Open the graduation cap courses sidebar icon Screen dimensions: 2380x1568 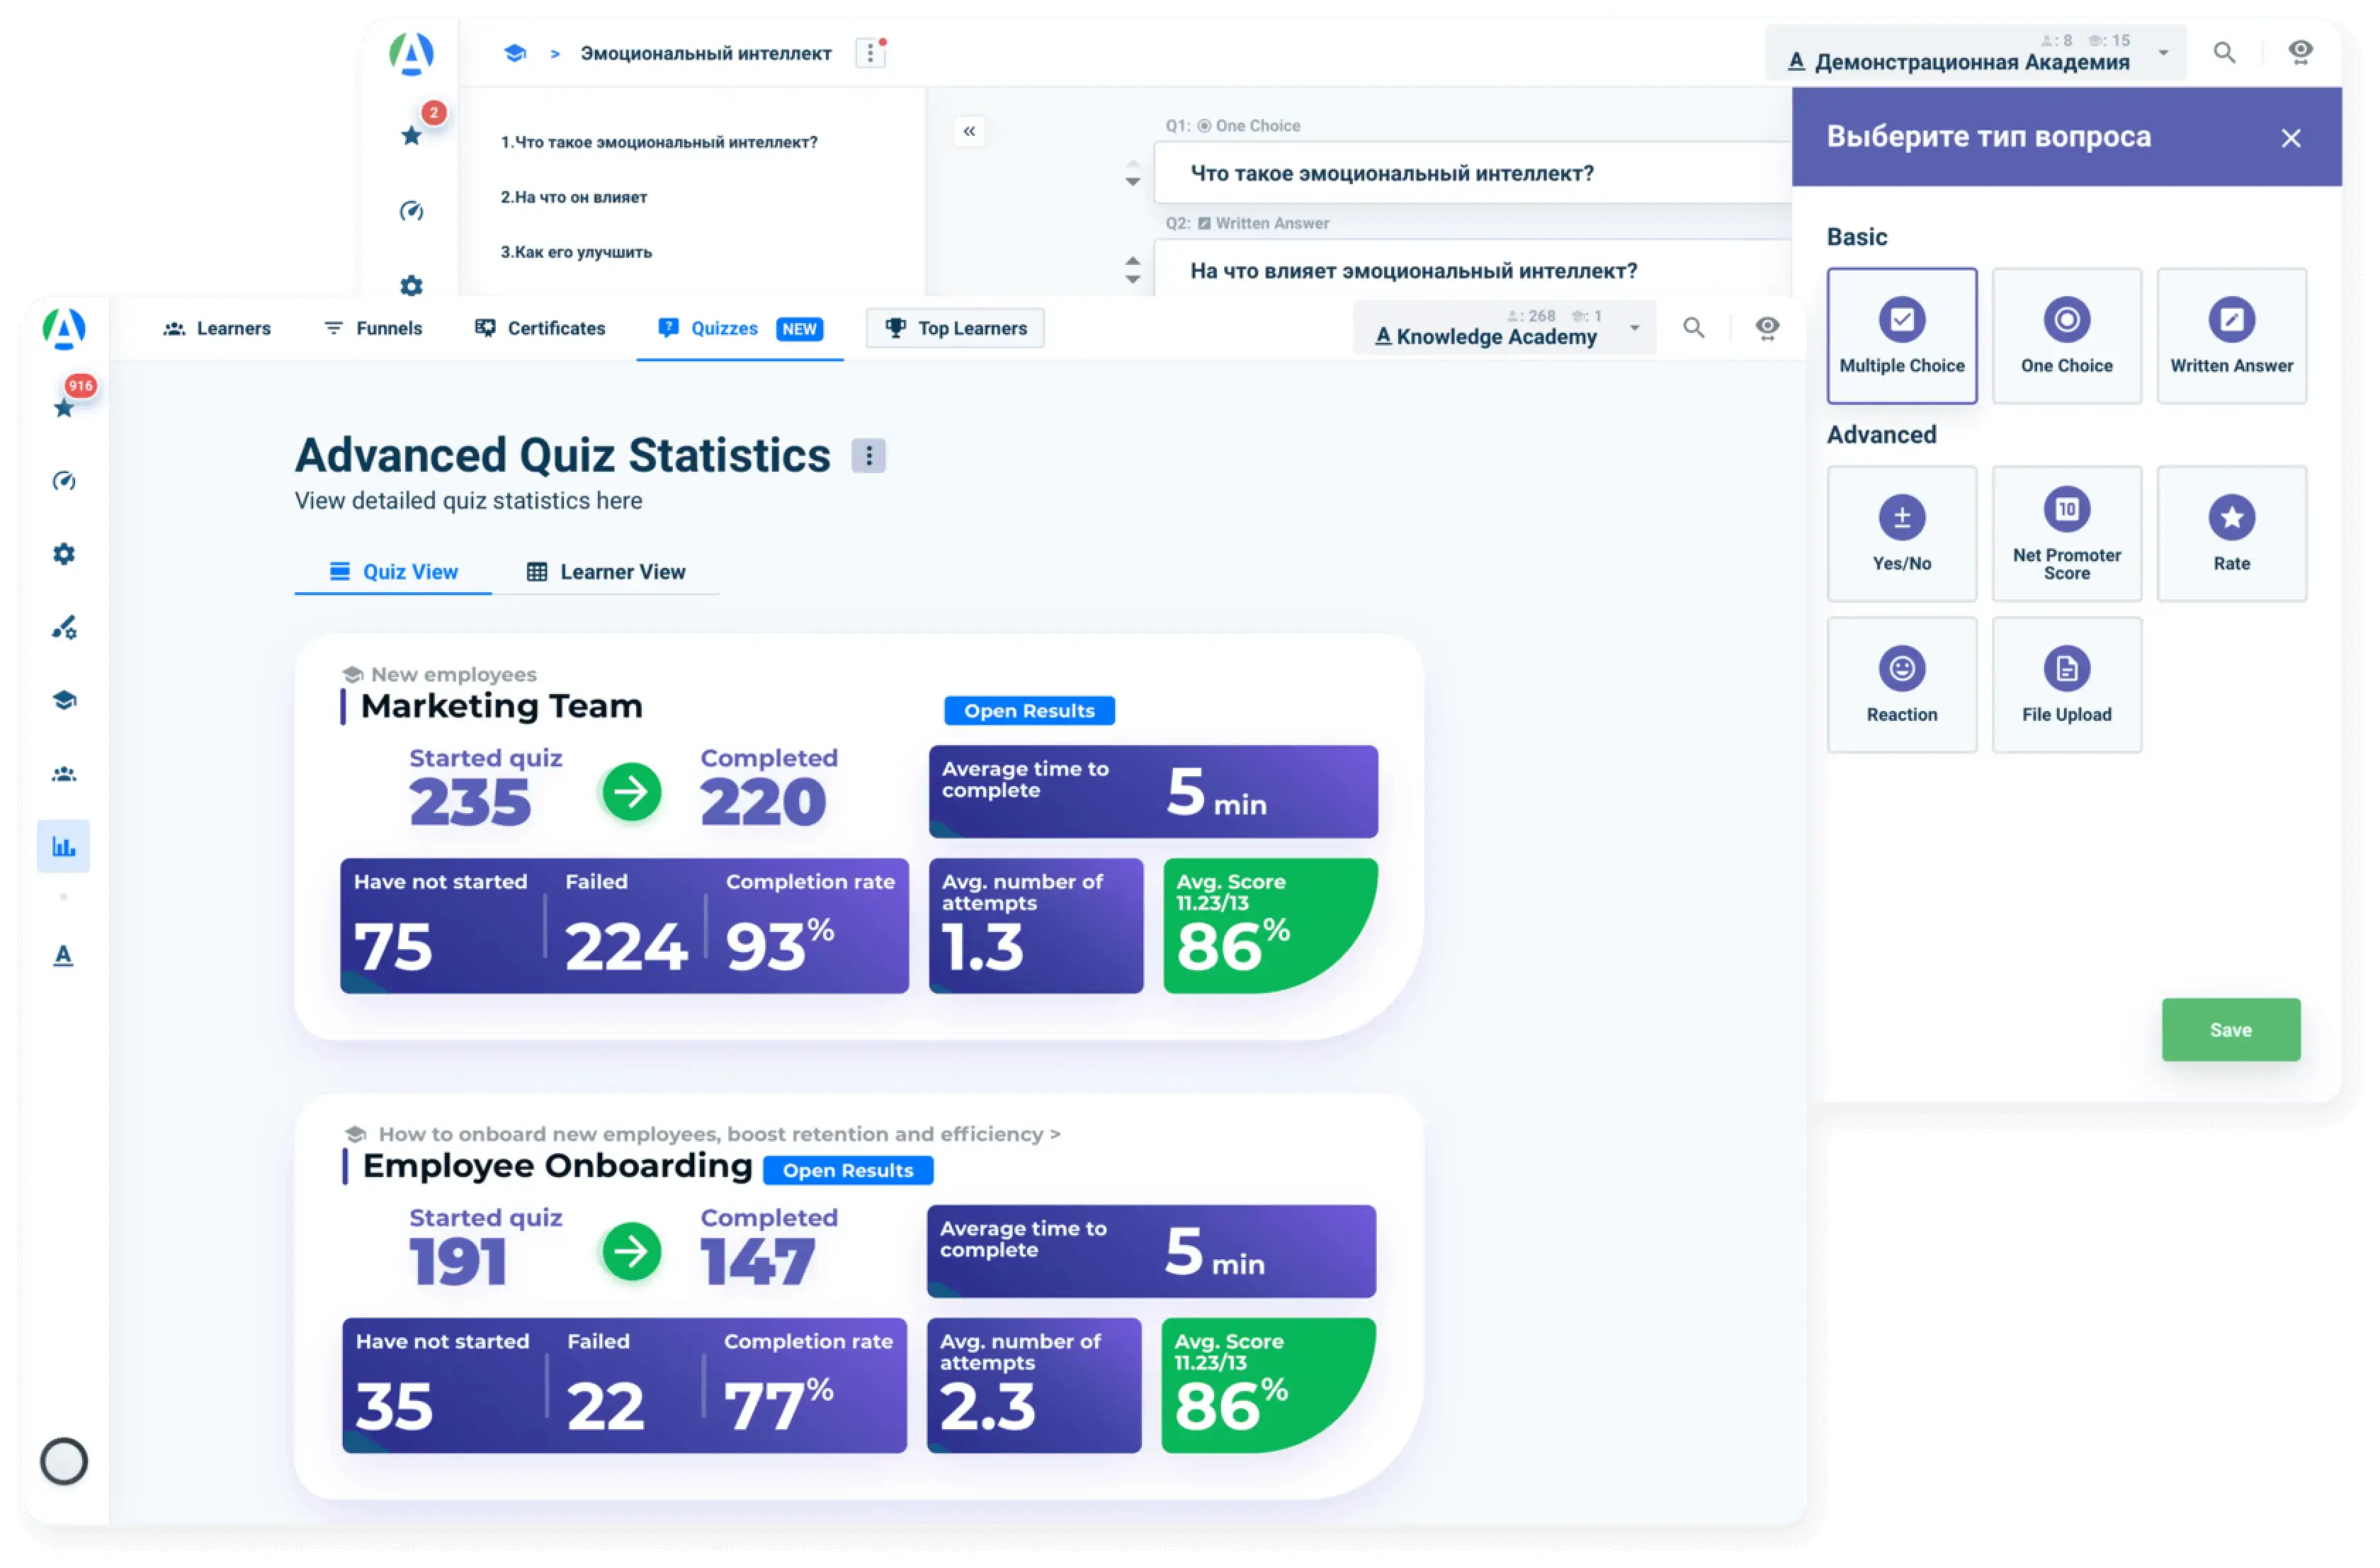pos(64,700)
